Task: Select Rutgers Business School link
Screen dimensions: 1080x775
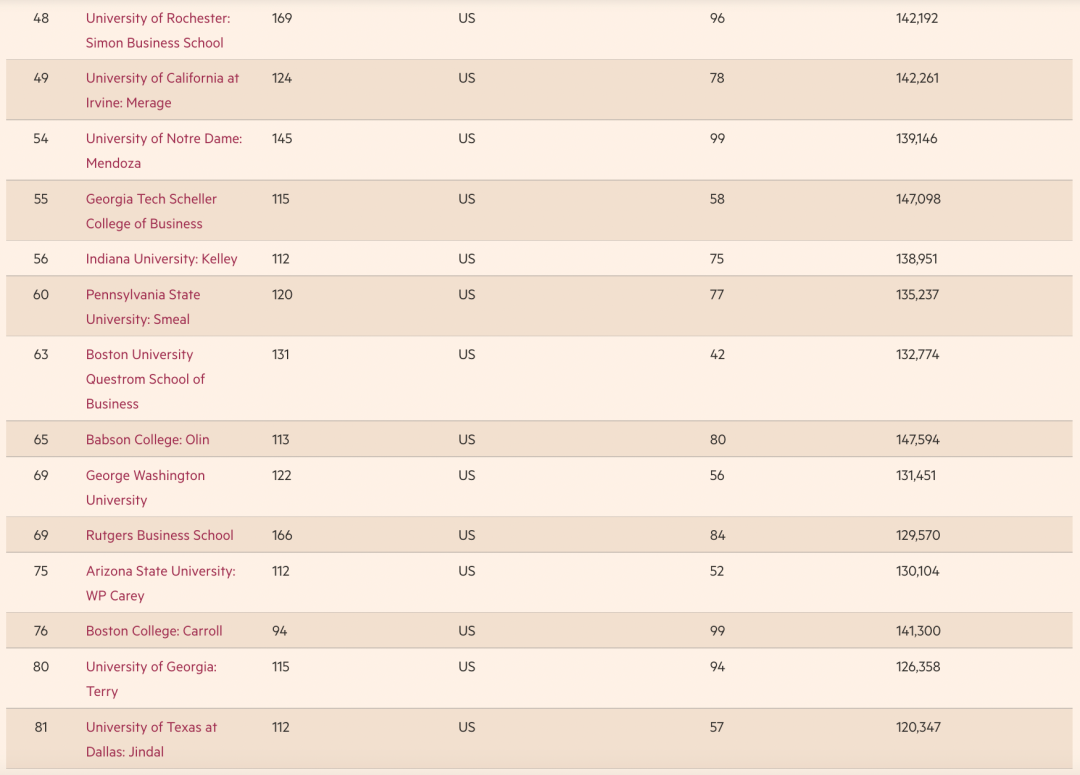Action: coord(159,536)
